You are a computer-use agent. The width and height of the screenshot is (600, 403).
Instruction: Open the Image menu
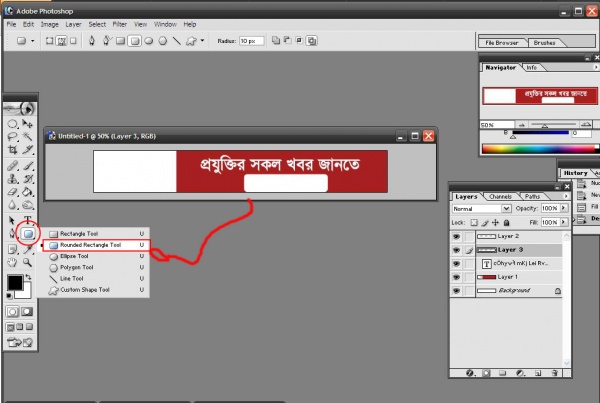pos(50,24)
